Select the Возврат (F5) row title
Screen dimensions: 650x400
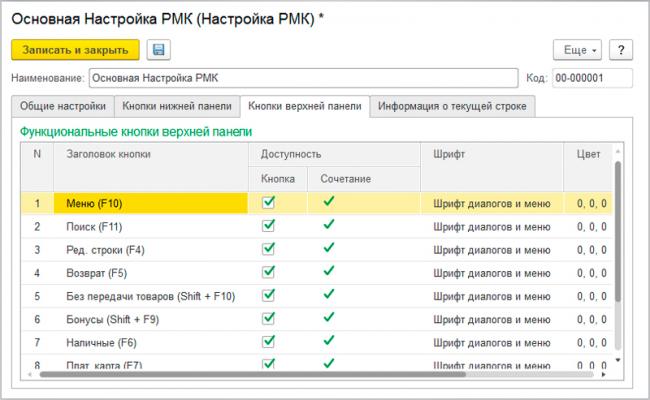coord(97,273)
